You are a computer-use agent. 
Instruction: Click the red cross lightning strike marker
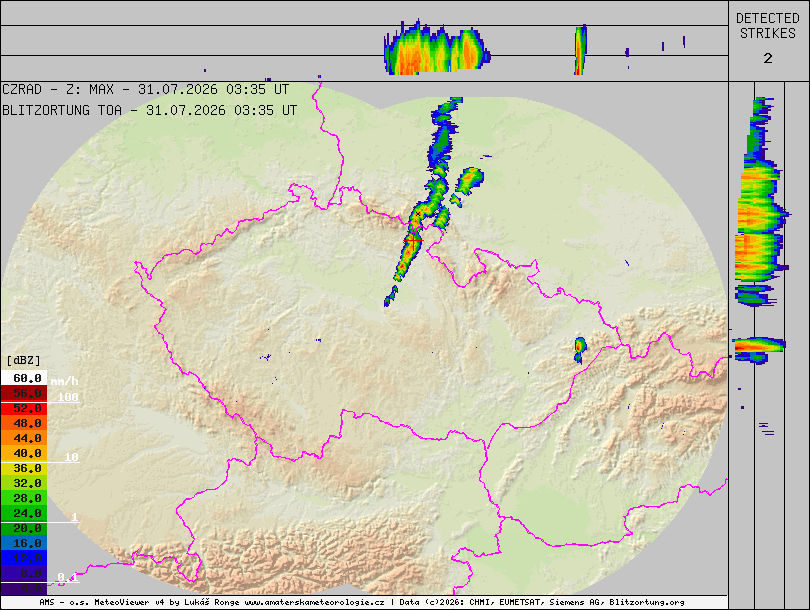point(413,241)
